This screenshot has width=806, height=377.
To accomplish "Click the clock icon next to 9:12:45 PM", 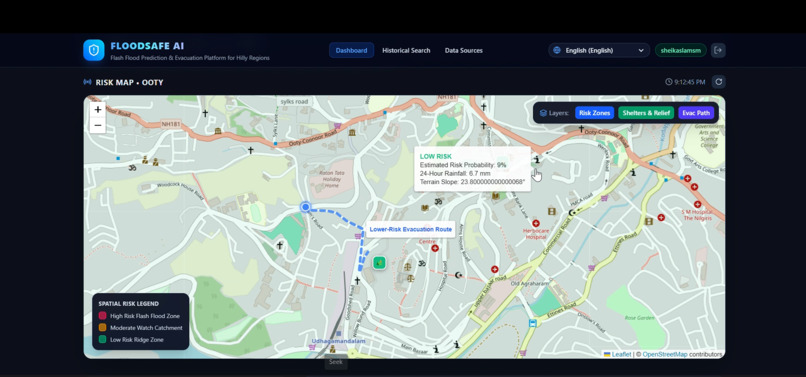I will tap(668, 82).
